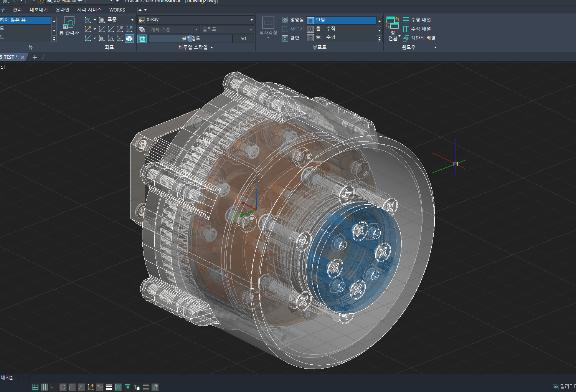Click the viewport control label in top-left corner

coord(2,67)
